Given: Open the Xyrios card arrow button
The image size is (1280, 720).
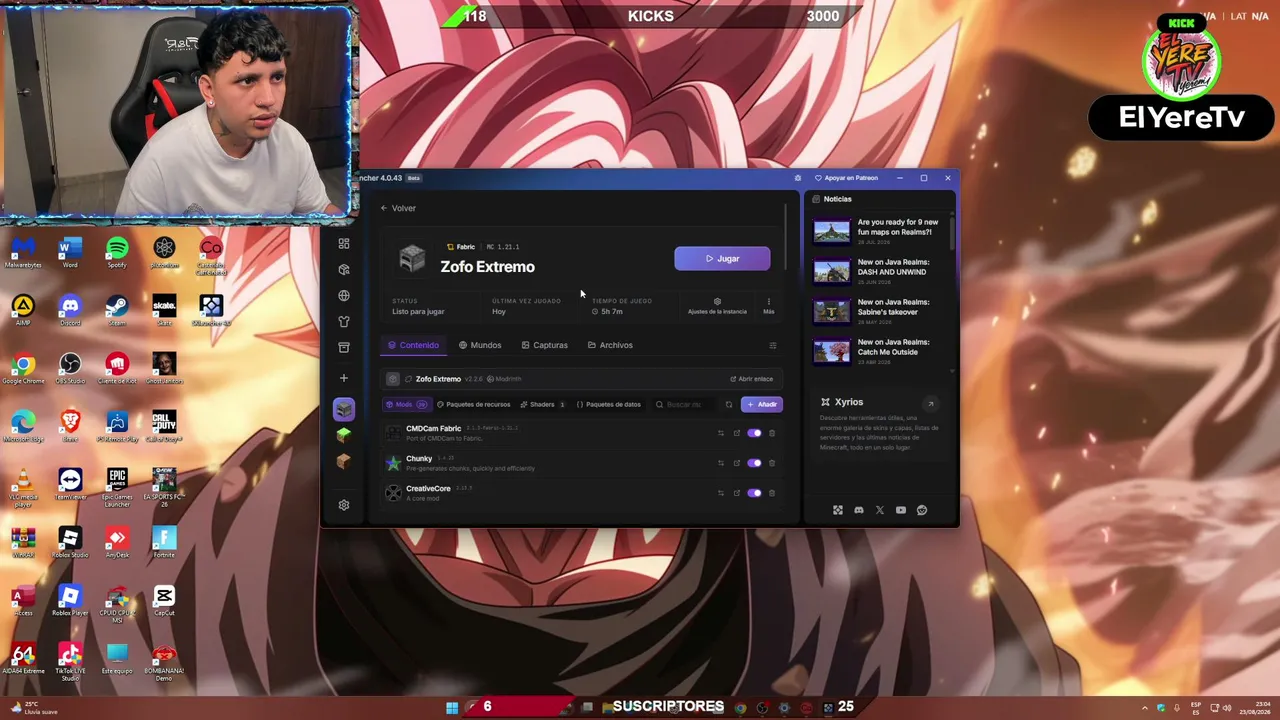Looking at the screenshot, I should (x=930, y=404).
